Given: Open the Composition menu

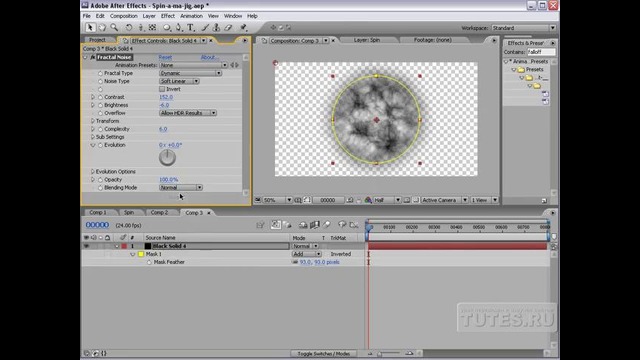Looking at the screenshot, I should point(124,16).
